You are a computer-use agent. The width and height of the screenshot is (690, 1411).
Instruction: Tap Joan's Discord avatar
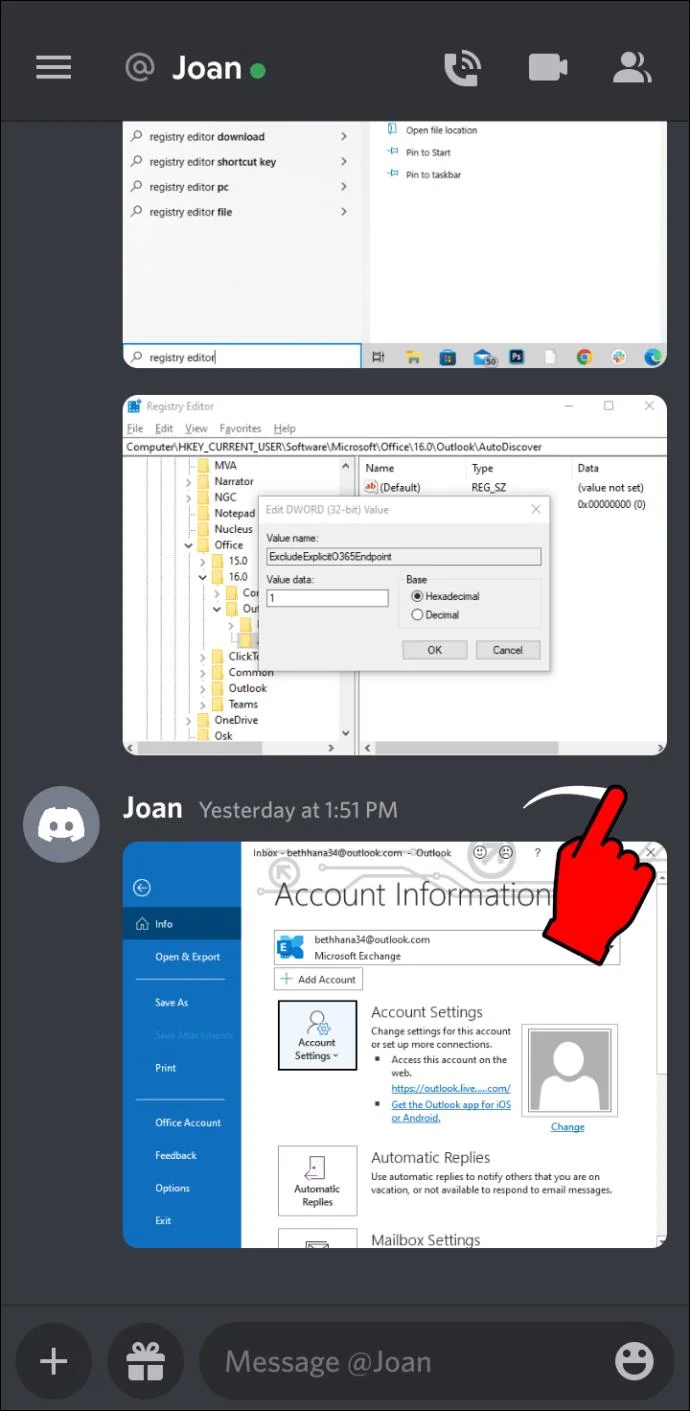(61, 825)
